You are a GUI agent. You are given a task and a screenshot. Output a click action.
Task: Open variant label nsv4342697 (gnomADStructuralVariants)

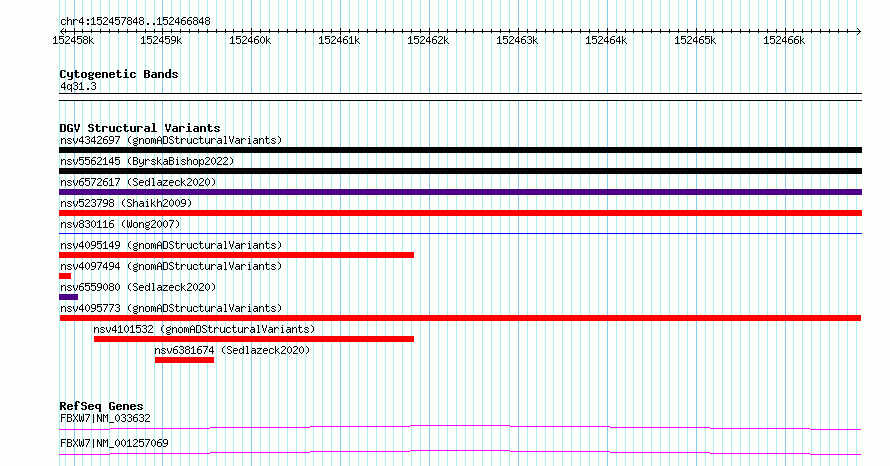(x=171, y=140)
